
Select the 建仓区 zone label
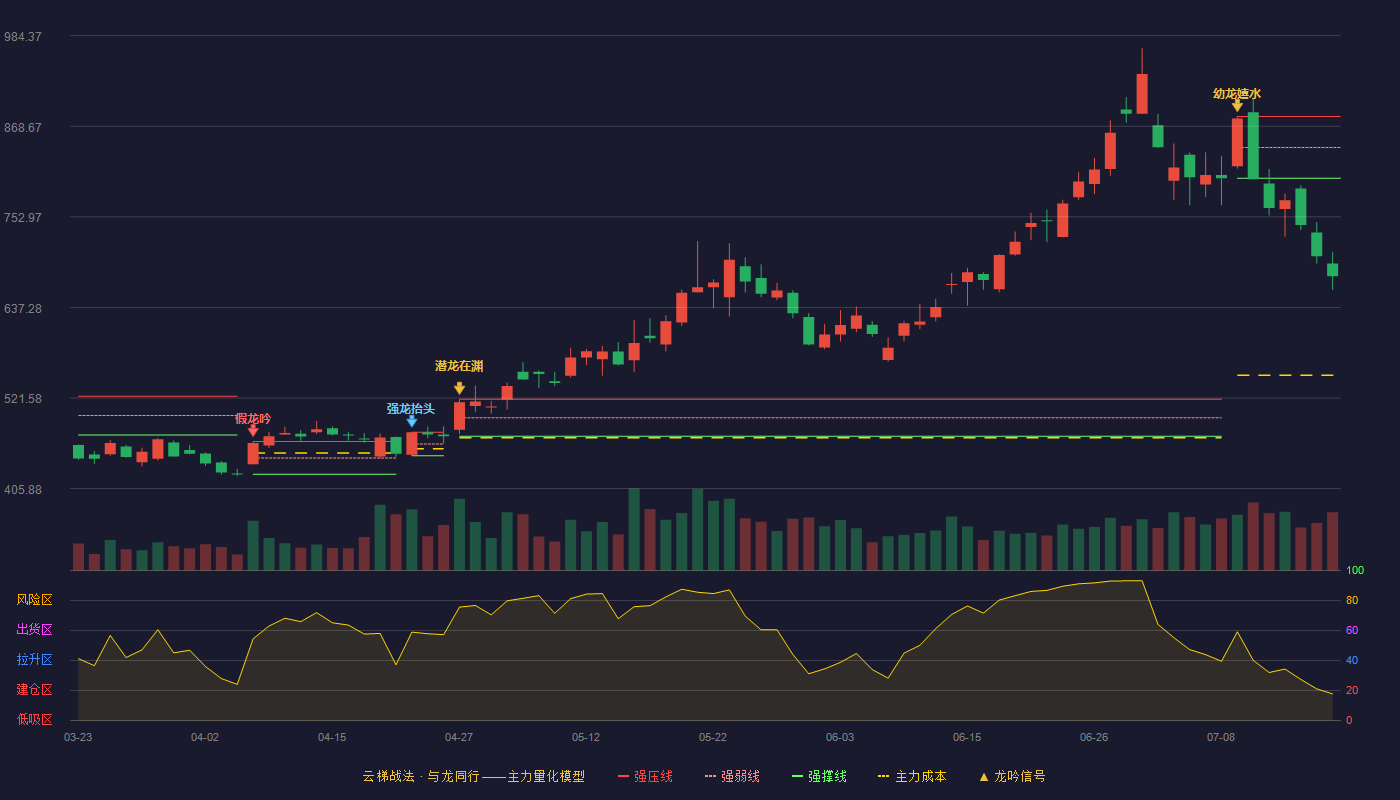click(x=34, y=690)
